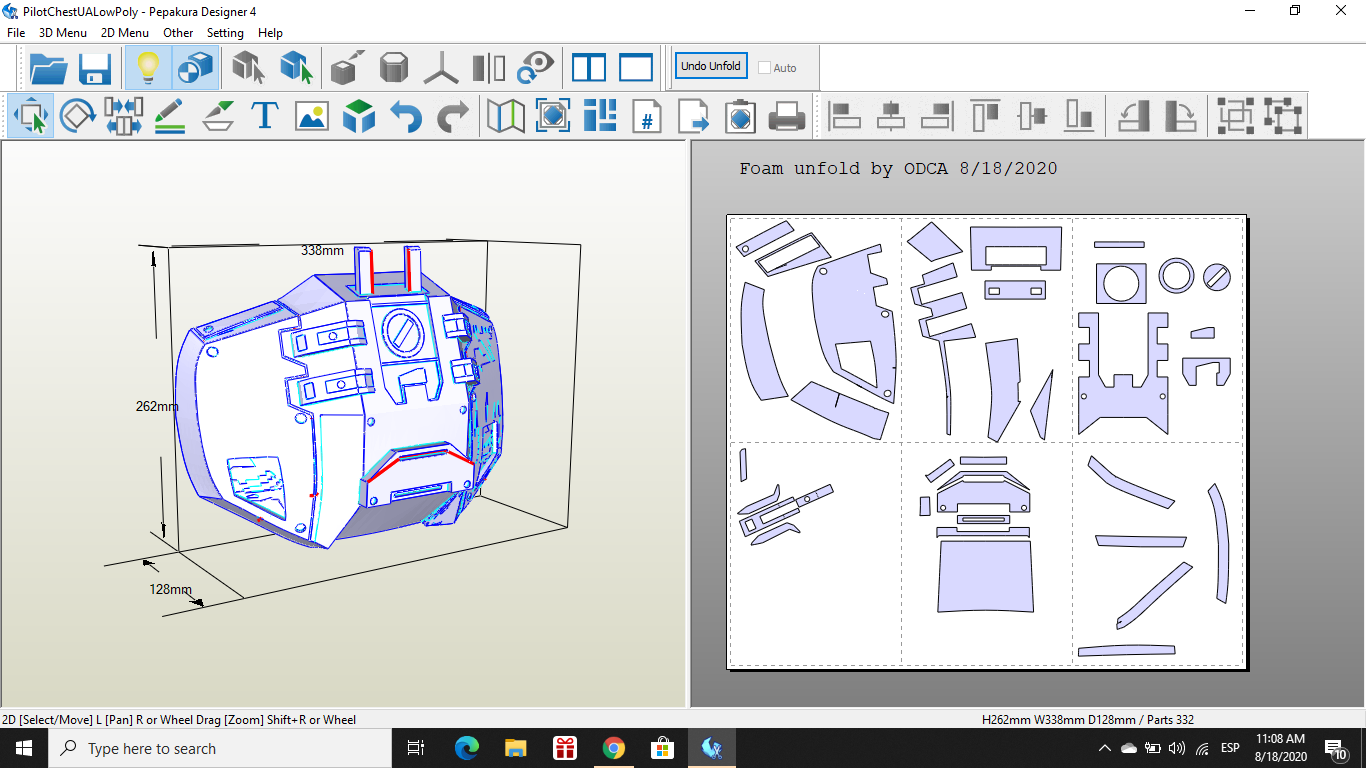Choose the Text input tool

pyautogui.click(x=264, y=116)
